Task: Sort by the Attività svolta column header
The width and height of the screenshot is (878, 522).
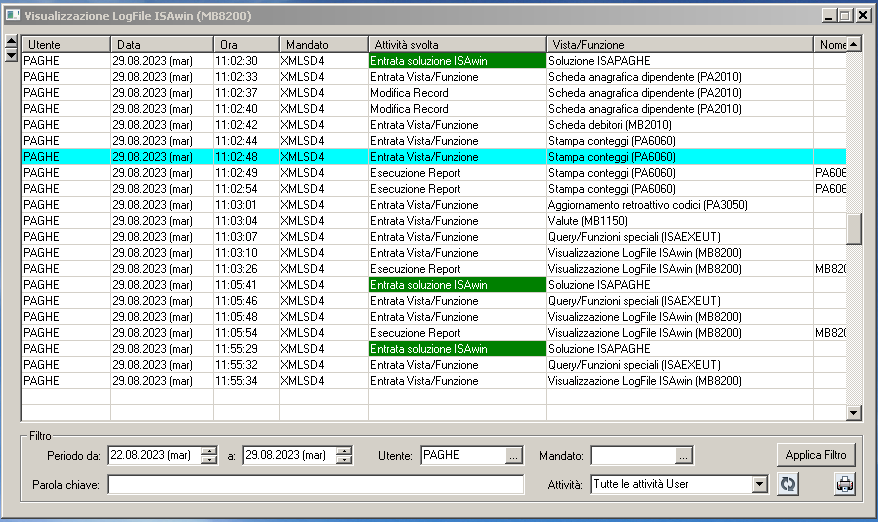Action: pyautogui.click(x=457, y=45)
